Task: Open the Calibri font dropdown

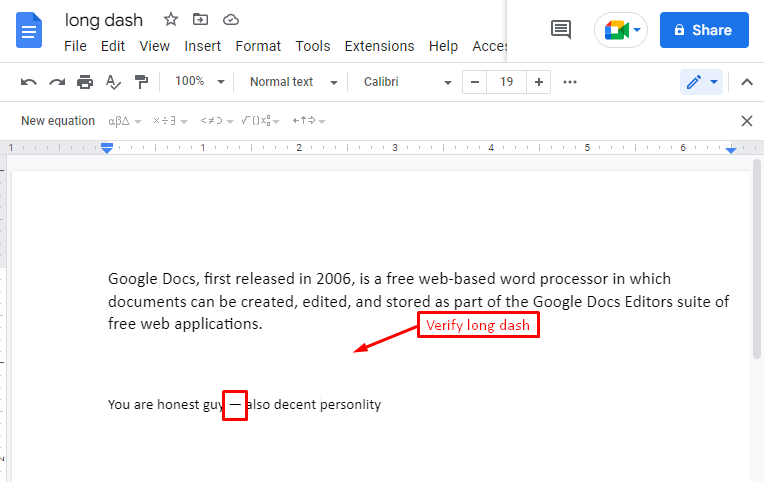Action: pos(407,82)
